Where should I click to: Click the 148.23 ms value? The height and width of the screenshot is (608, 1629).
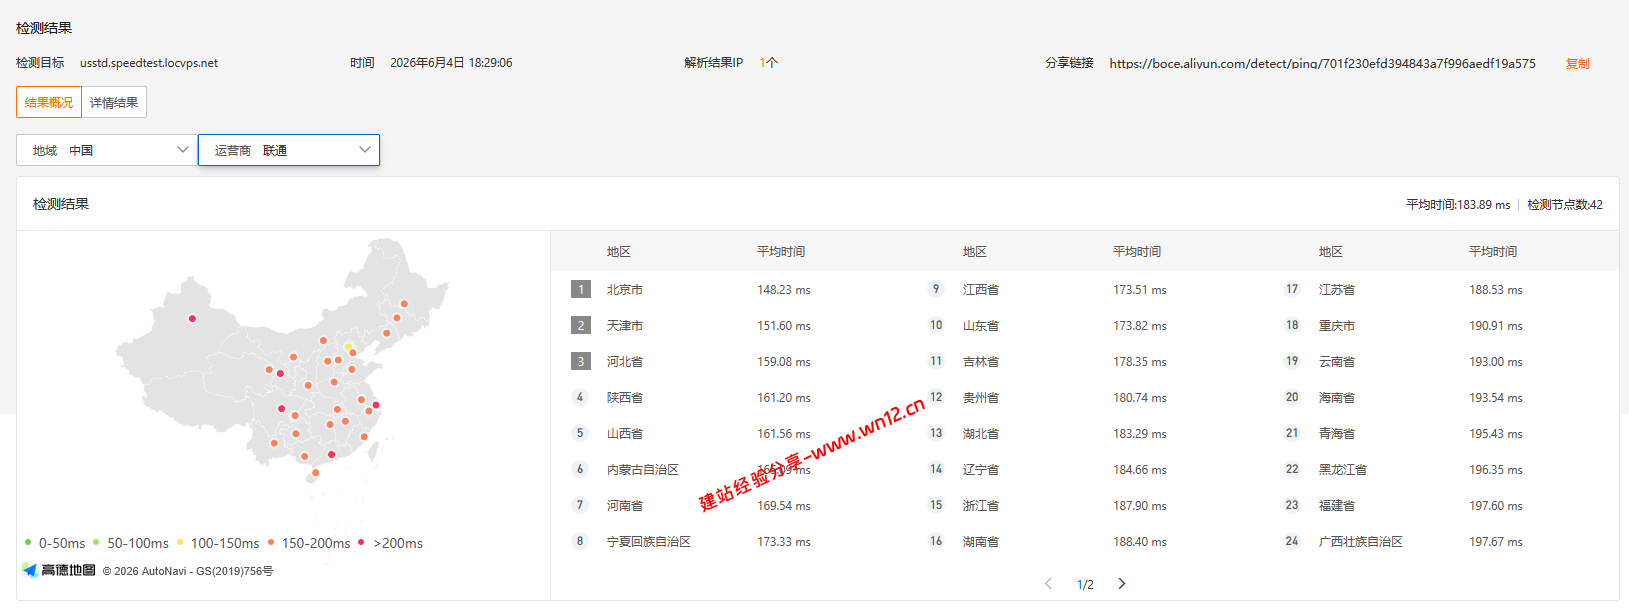[784, 290]
